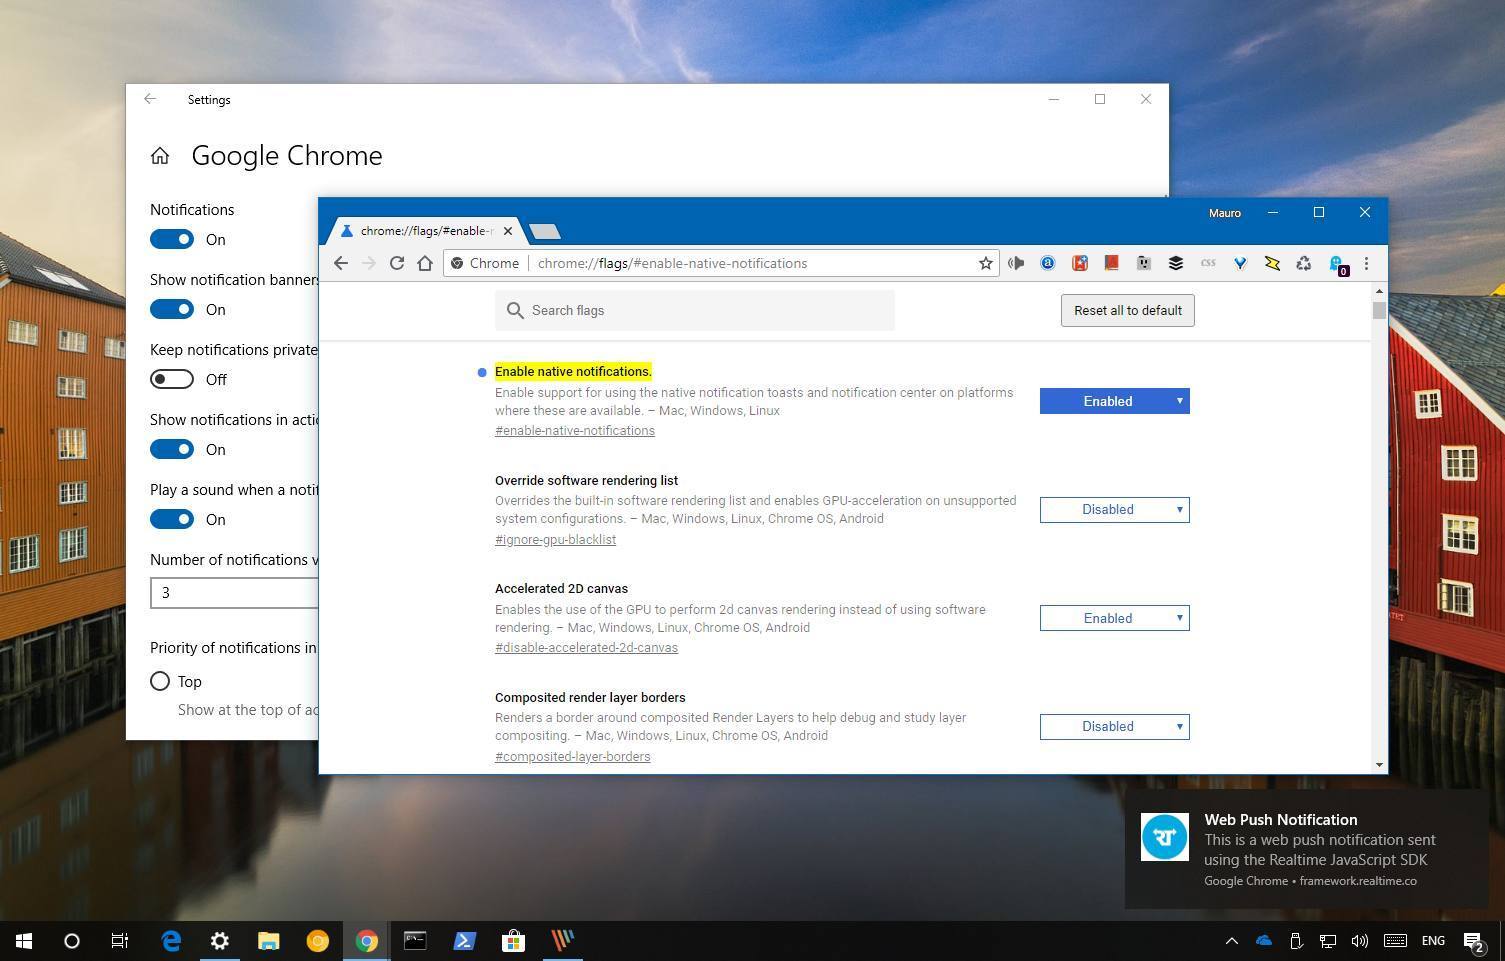The width and height of the screenshot is (1505, 961).
Task: Open Number of notifications dropdown showing 3
Action: coord(234,593)
